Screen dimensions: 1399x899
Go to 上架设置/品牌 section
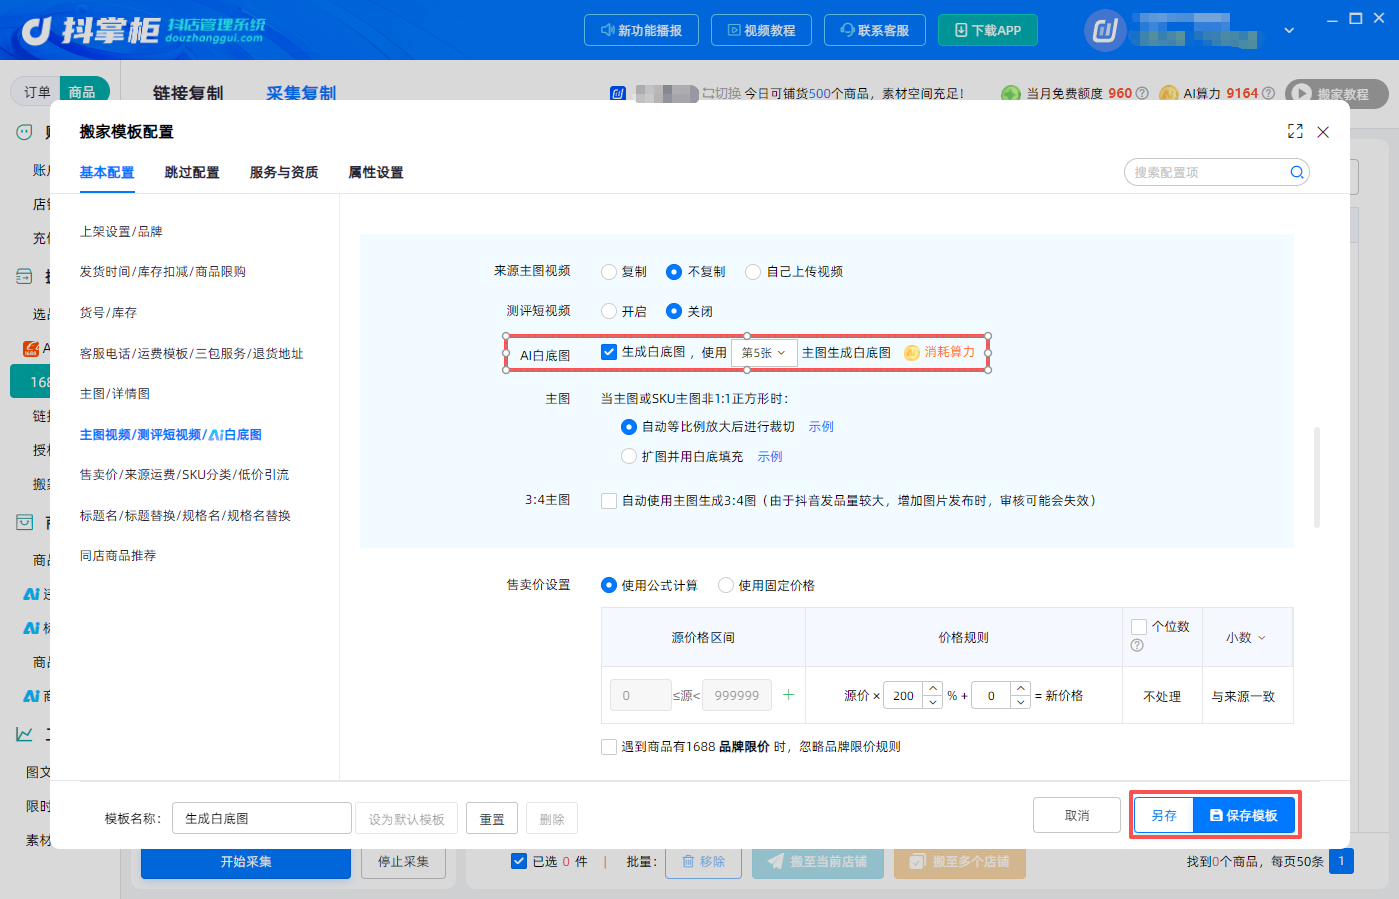coord(121,232)
